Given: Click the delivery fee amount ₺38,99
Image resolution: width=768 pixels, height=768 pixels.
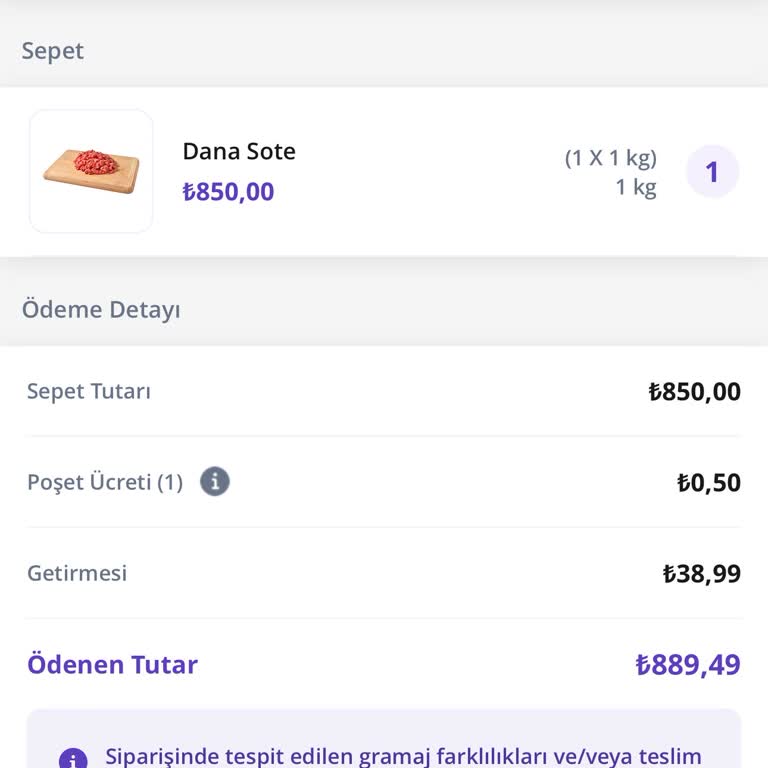Looking at the screenshot, I should coord(702,574).
